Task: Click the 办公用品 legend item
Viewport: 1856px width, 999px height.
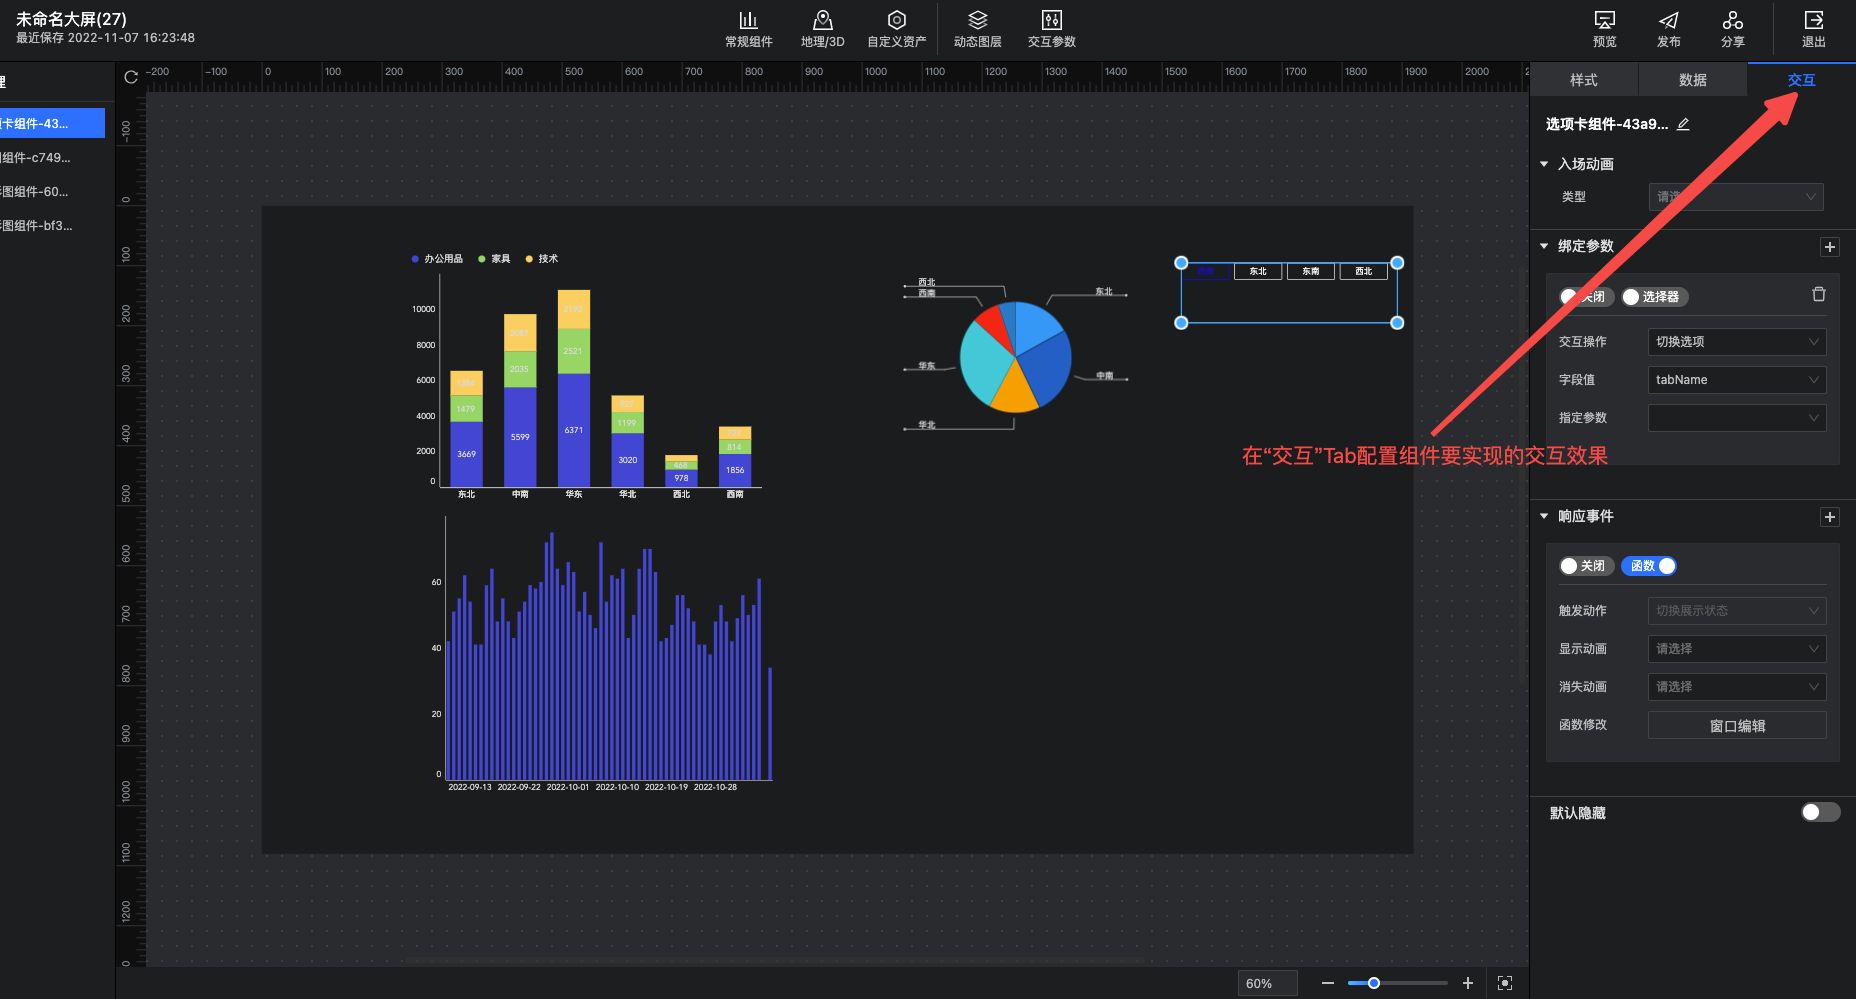Action: click(437, 259)
